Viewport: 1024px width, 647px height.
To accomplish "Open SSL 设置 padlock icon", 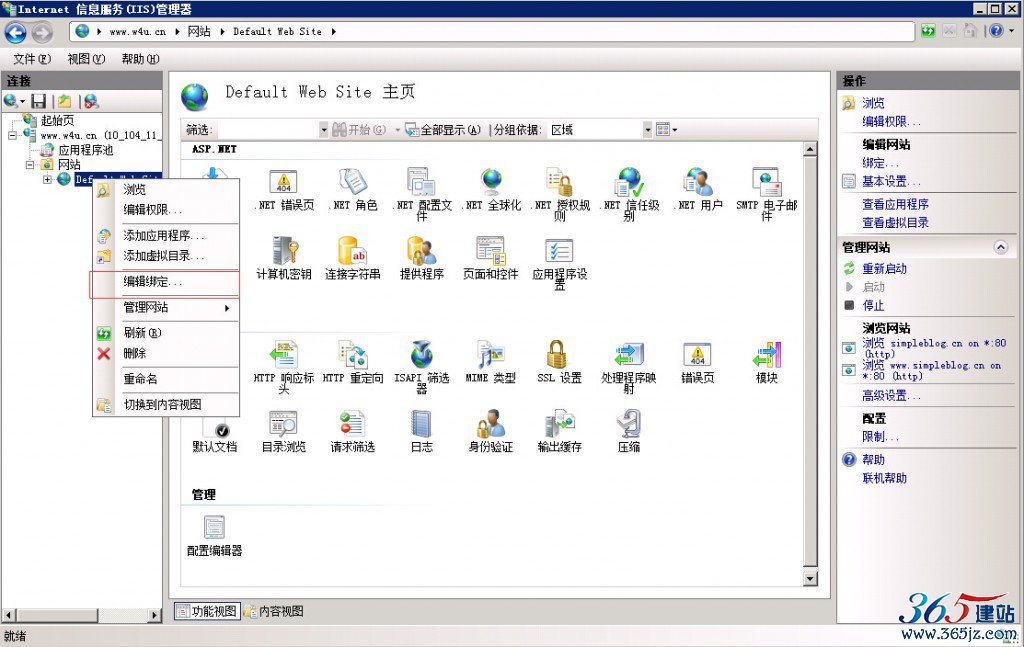I will (557, 355).
